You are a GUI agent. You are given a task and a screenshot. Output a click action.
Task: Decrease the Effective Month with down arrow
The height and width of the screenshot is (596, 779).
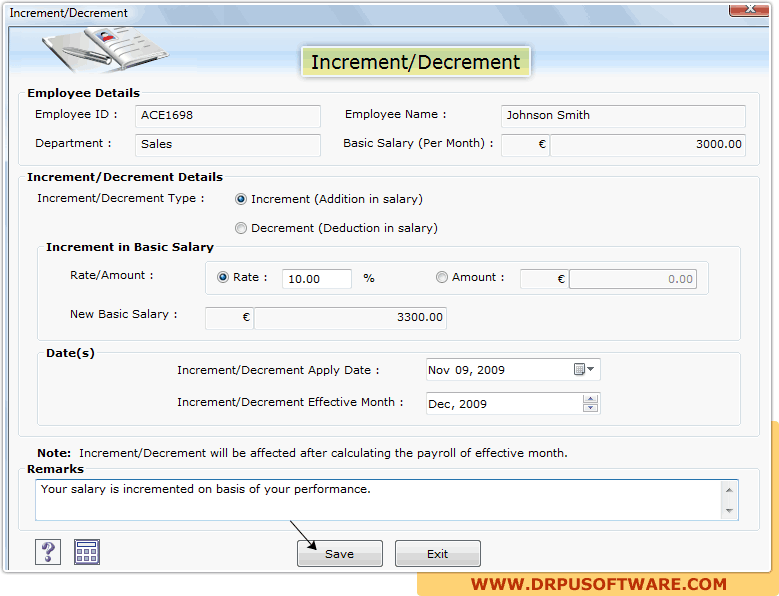[590, 408]
